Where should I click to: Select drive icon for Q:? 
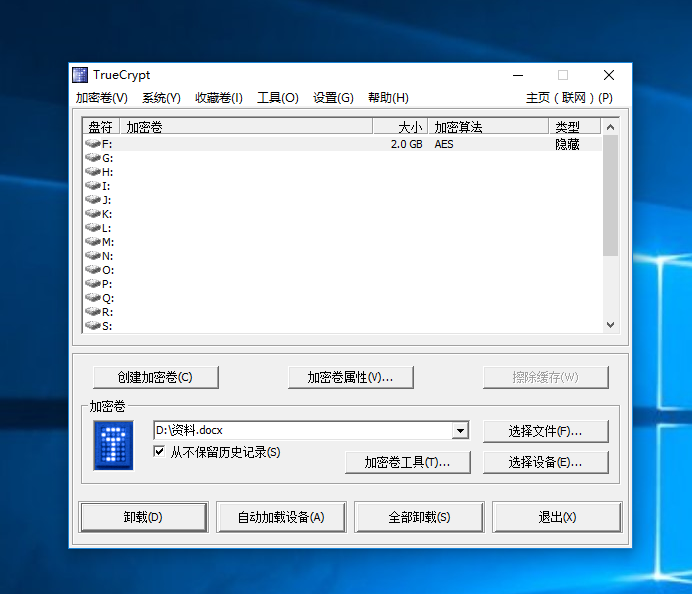93,297
